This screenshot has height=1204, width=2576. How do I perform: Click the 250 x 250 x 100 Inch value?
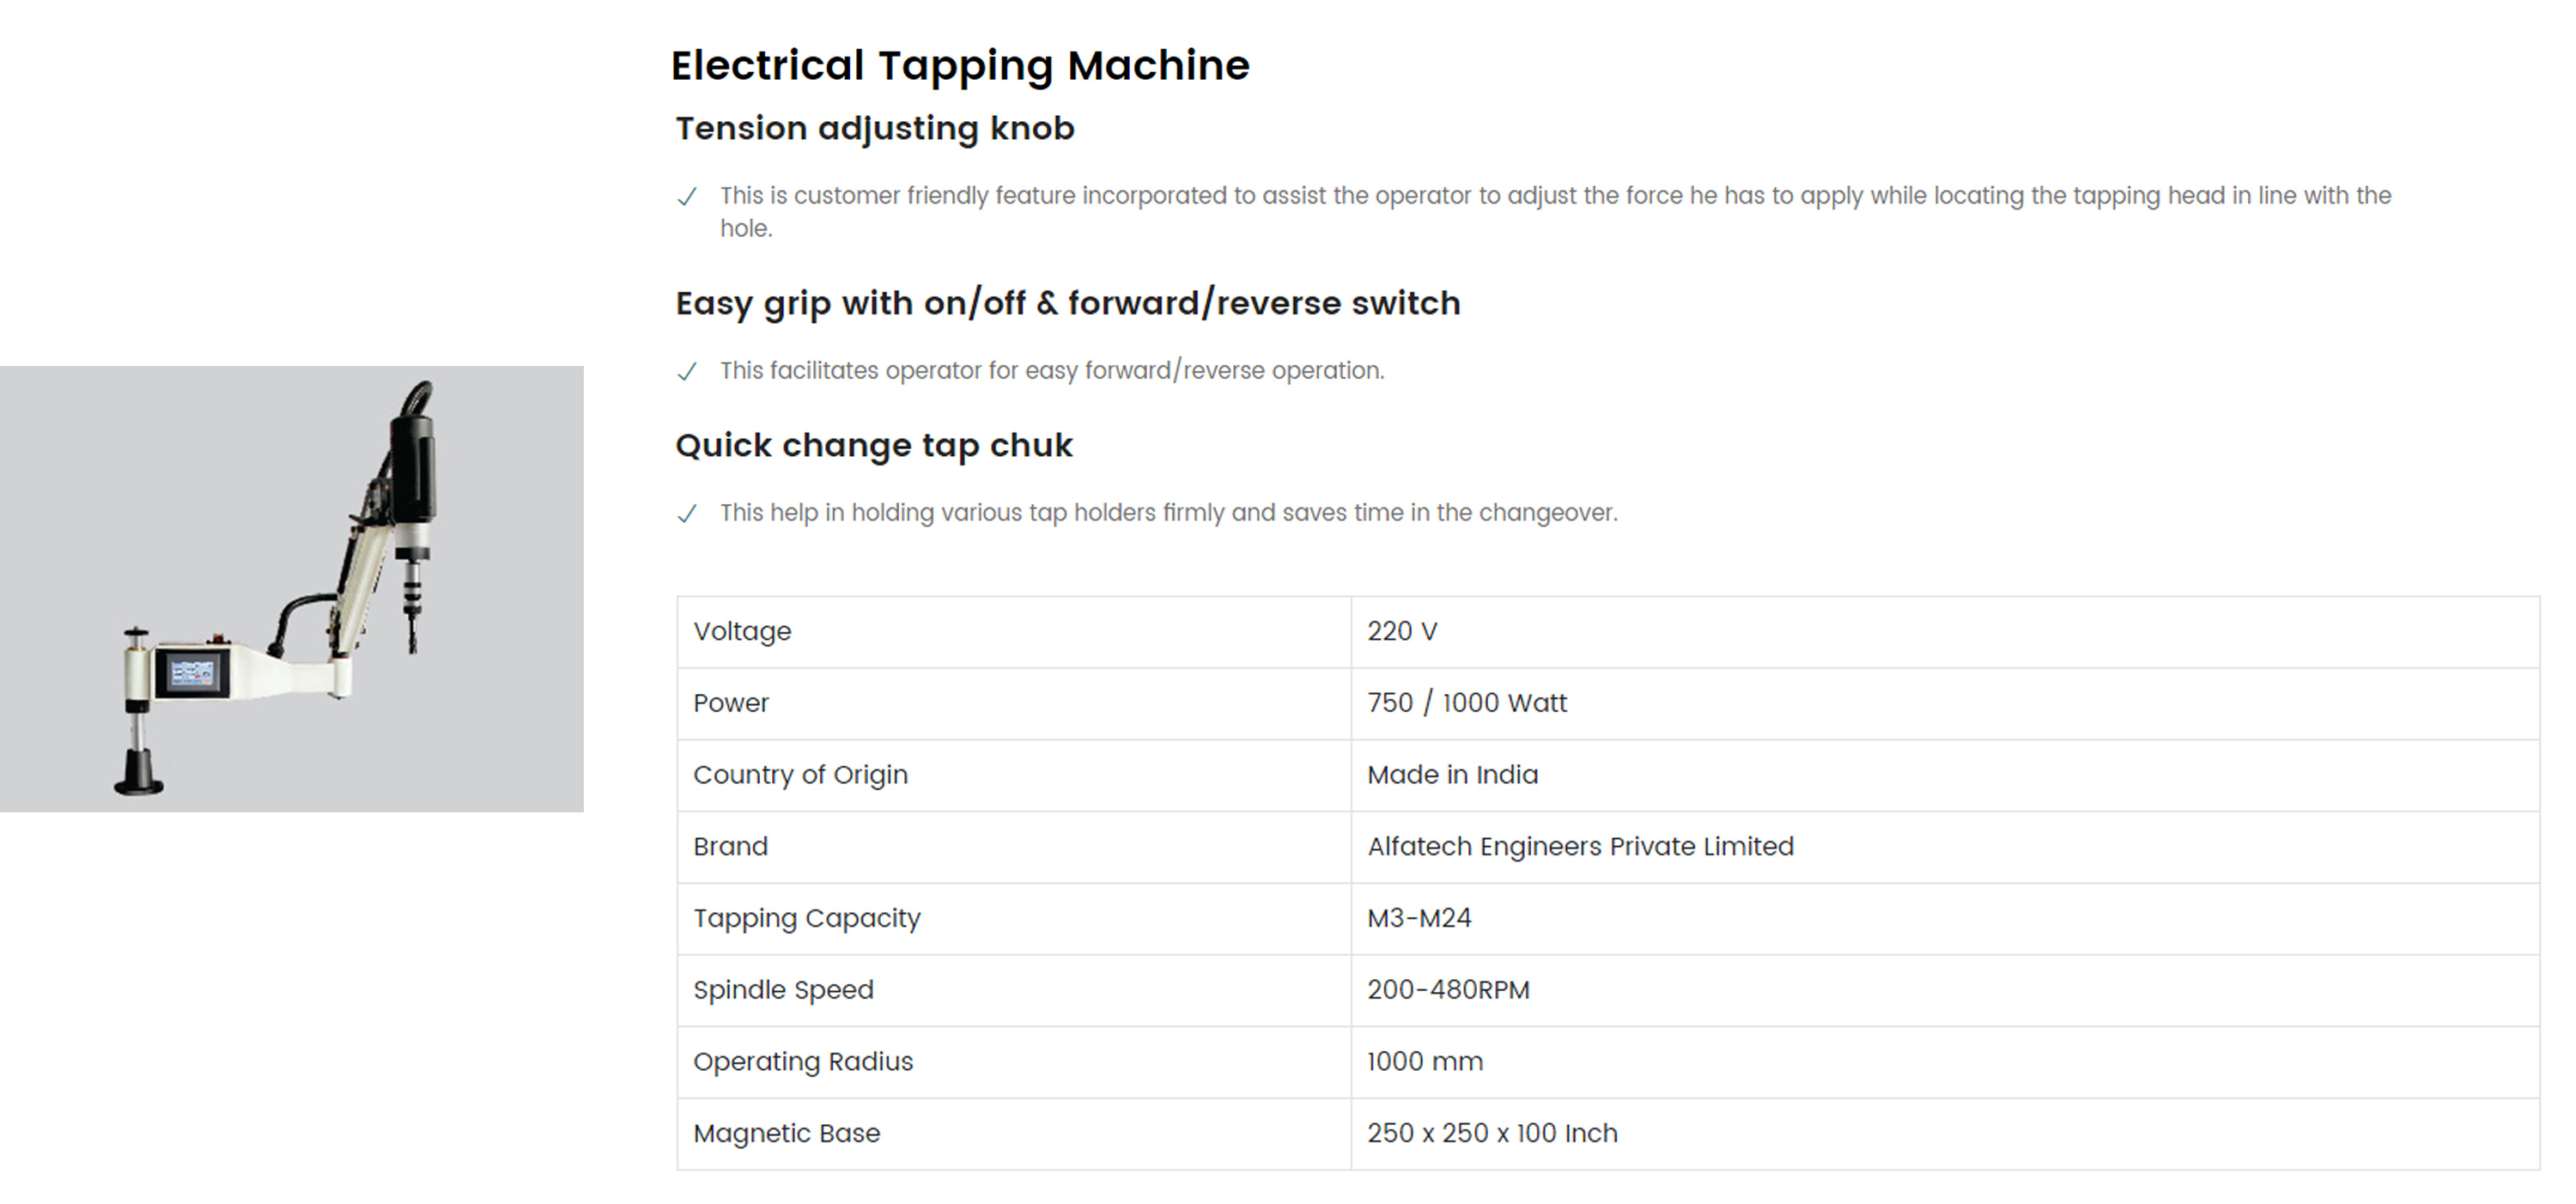1492,1134
